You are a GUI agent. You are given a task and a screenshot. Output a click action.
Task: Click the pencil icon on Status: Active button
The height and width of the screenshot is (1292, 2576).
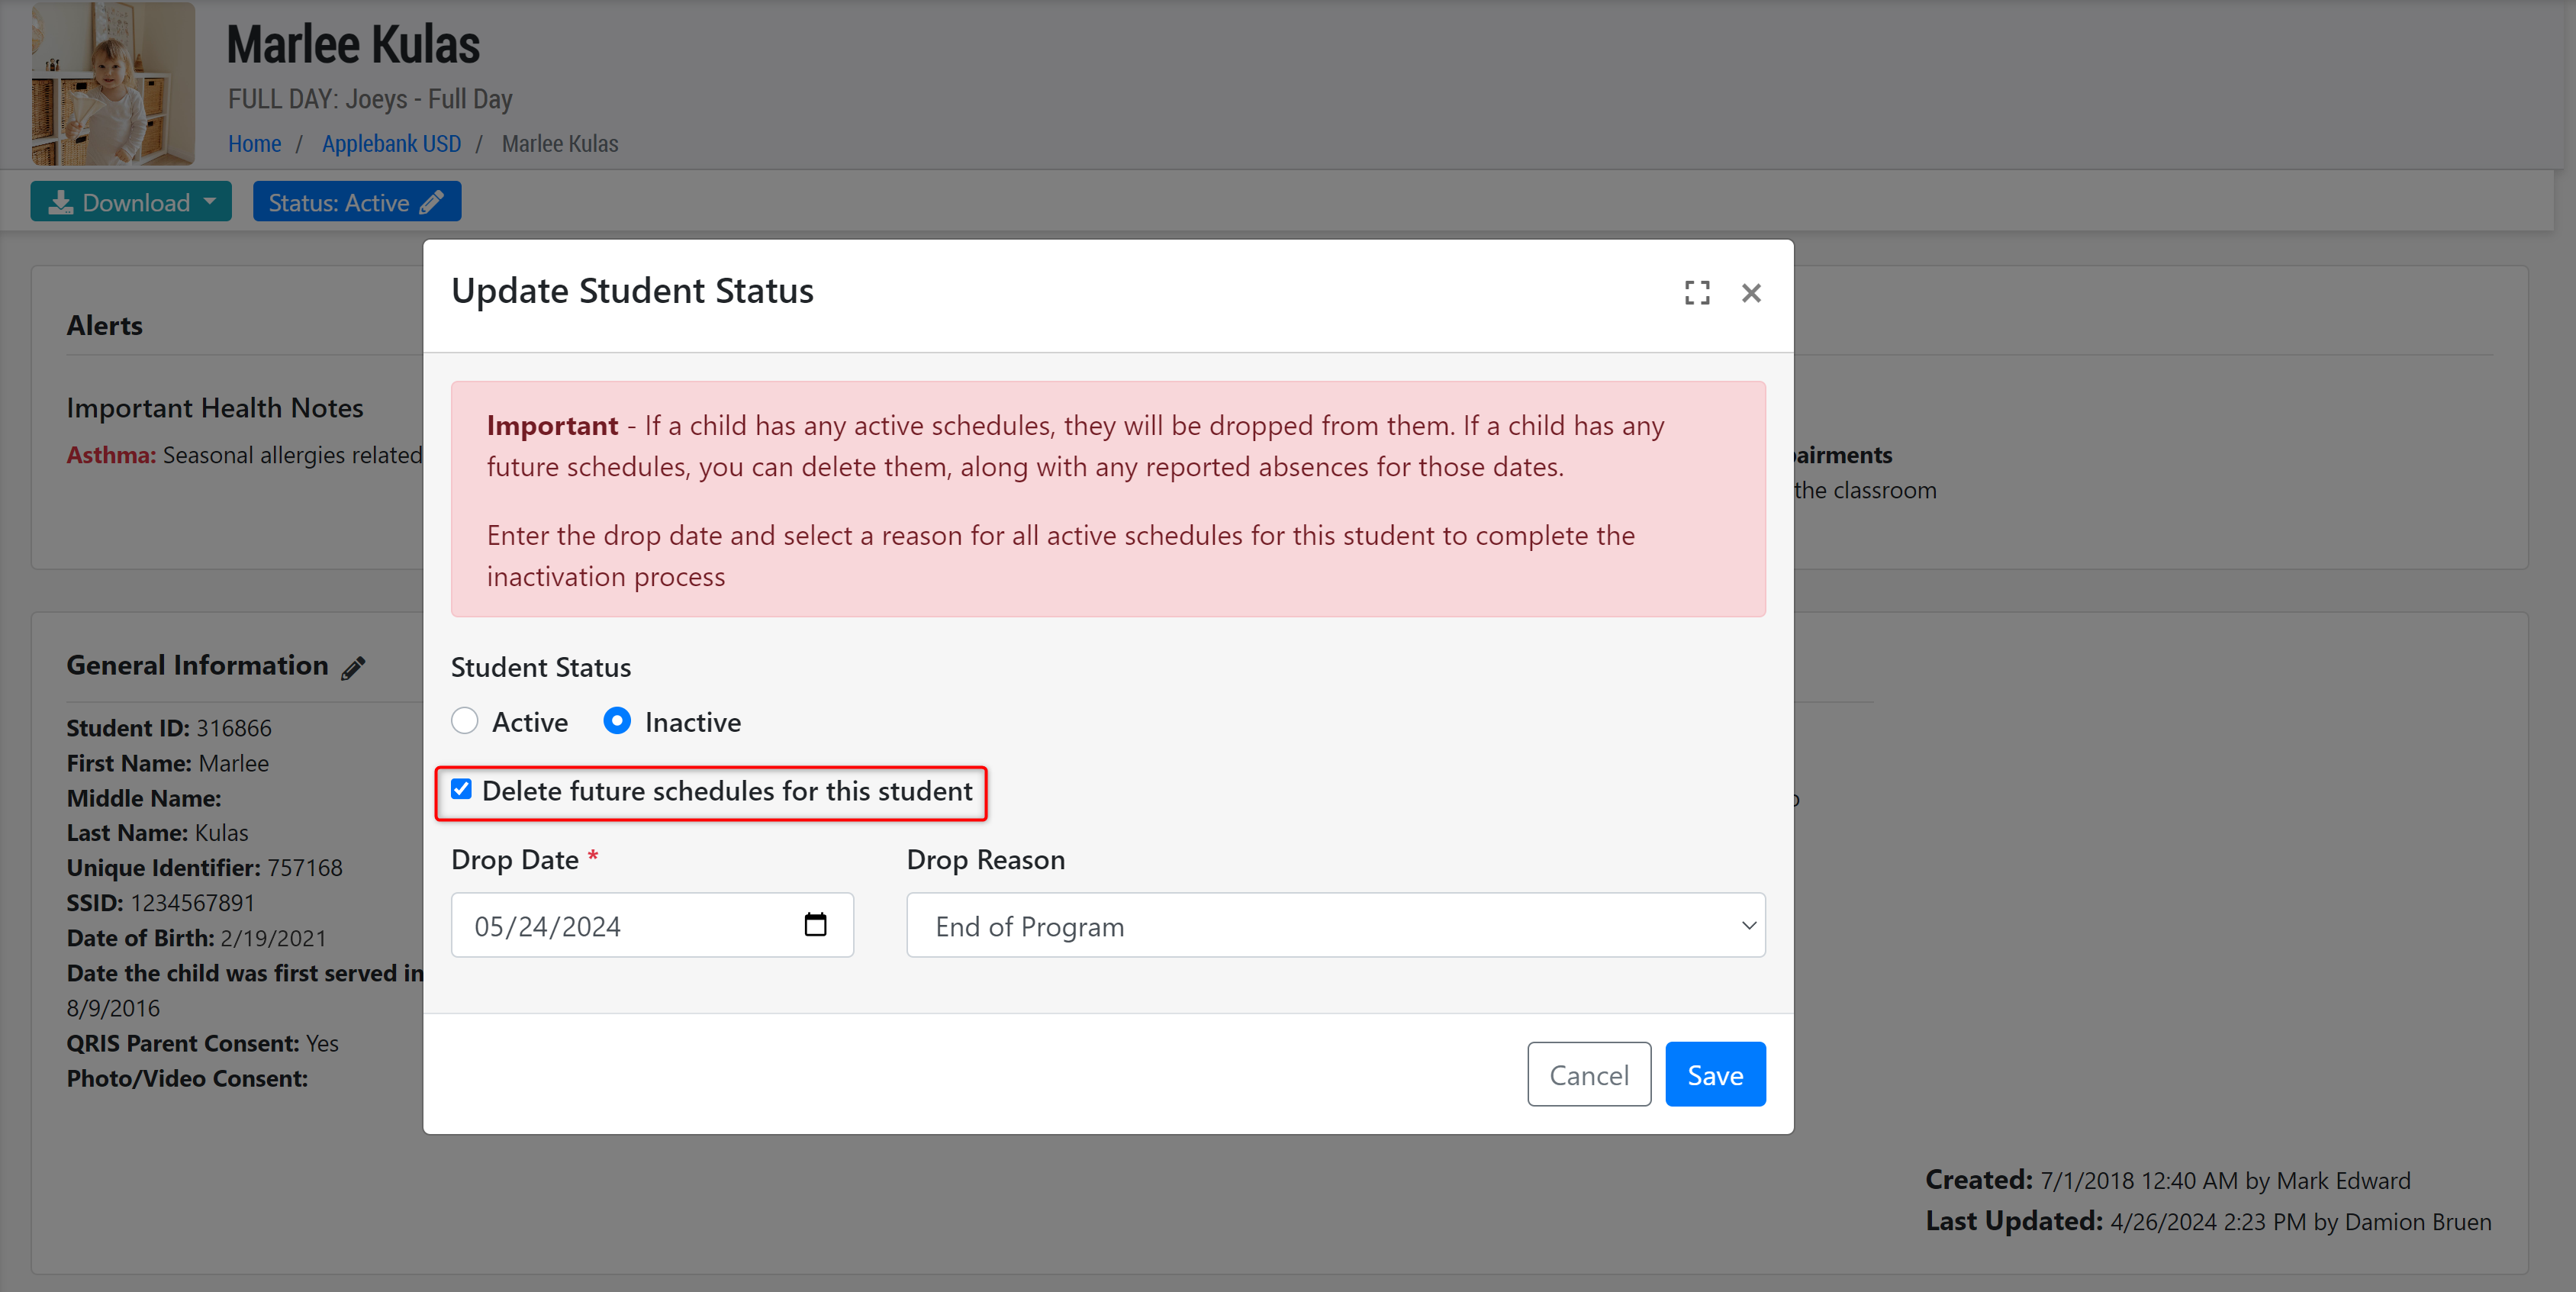[x=431, y=203]
